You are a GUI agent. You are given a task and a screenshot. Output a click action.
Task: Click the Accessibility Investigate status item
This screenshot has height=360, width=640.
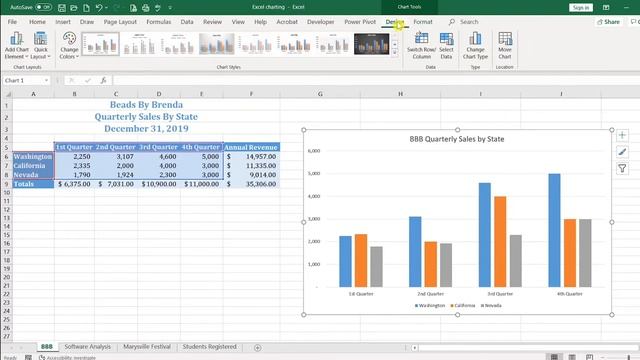click(67, 358)
